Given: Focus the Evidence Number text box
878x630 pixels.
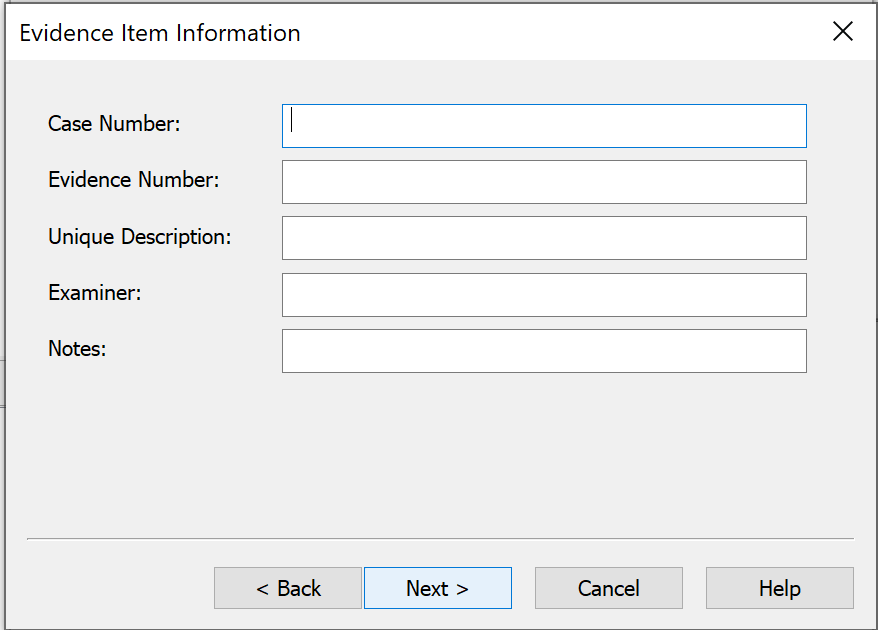Looking at the screenshot, I should [x=544, y=182].
